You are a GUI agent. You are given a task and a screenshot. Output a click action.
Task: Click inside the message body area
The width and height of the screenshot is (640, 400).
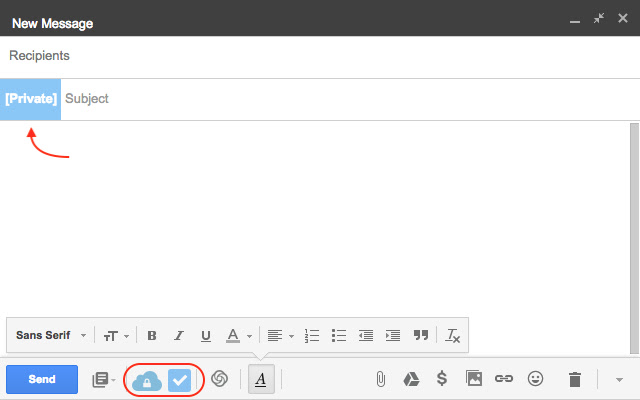tap(314, 218)
